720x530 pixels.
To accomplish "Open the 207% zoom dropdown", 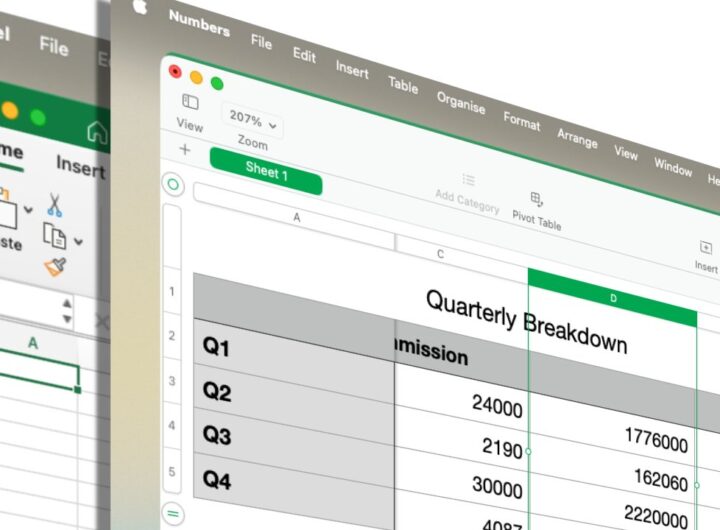I will coord(253,119).
